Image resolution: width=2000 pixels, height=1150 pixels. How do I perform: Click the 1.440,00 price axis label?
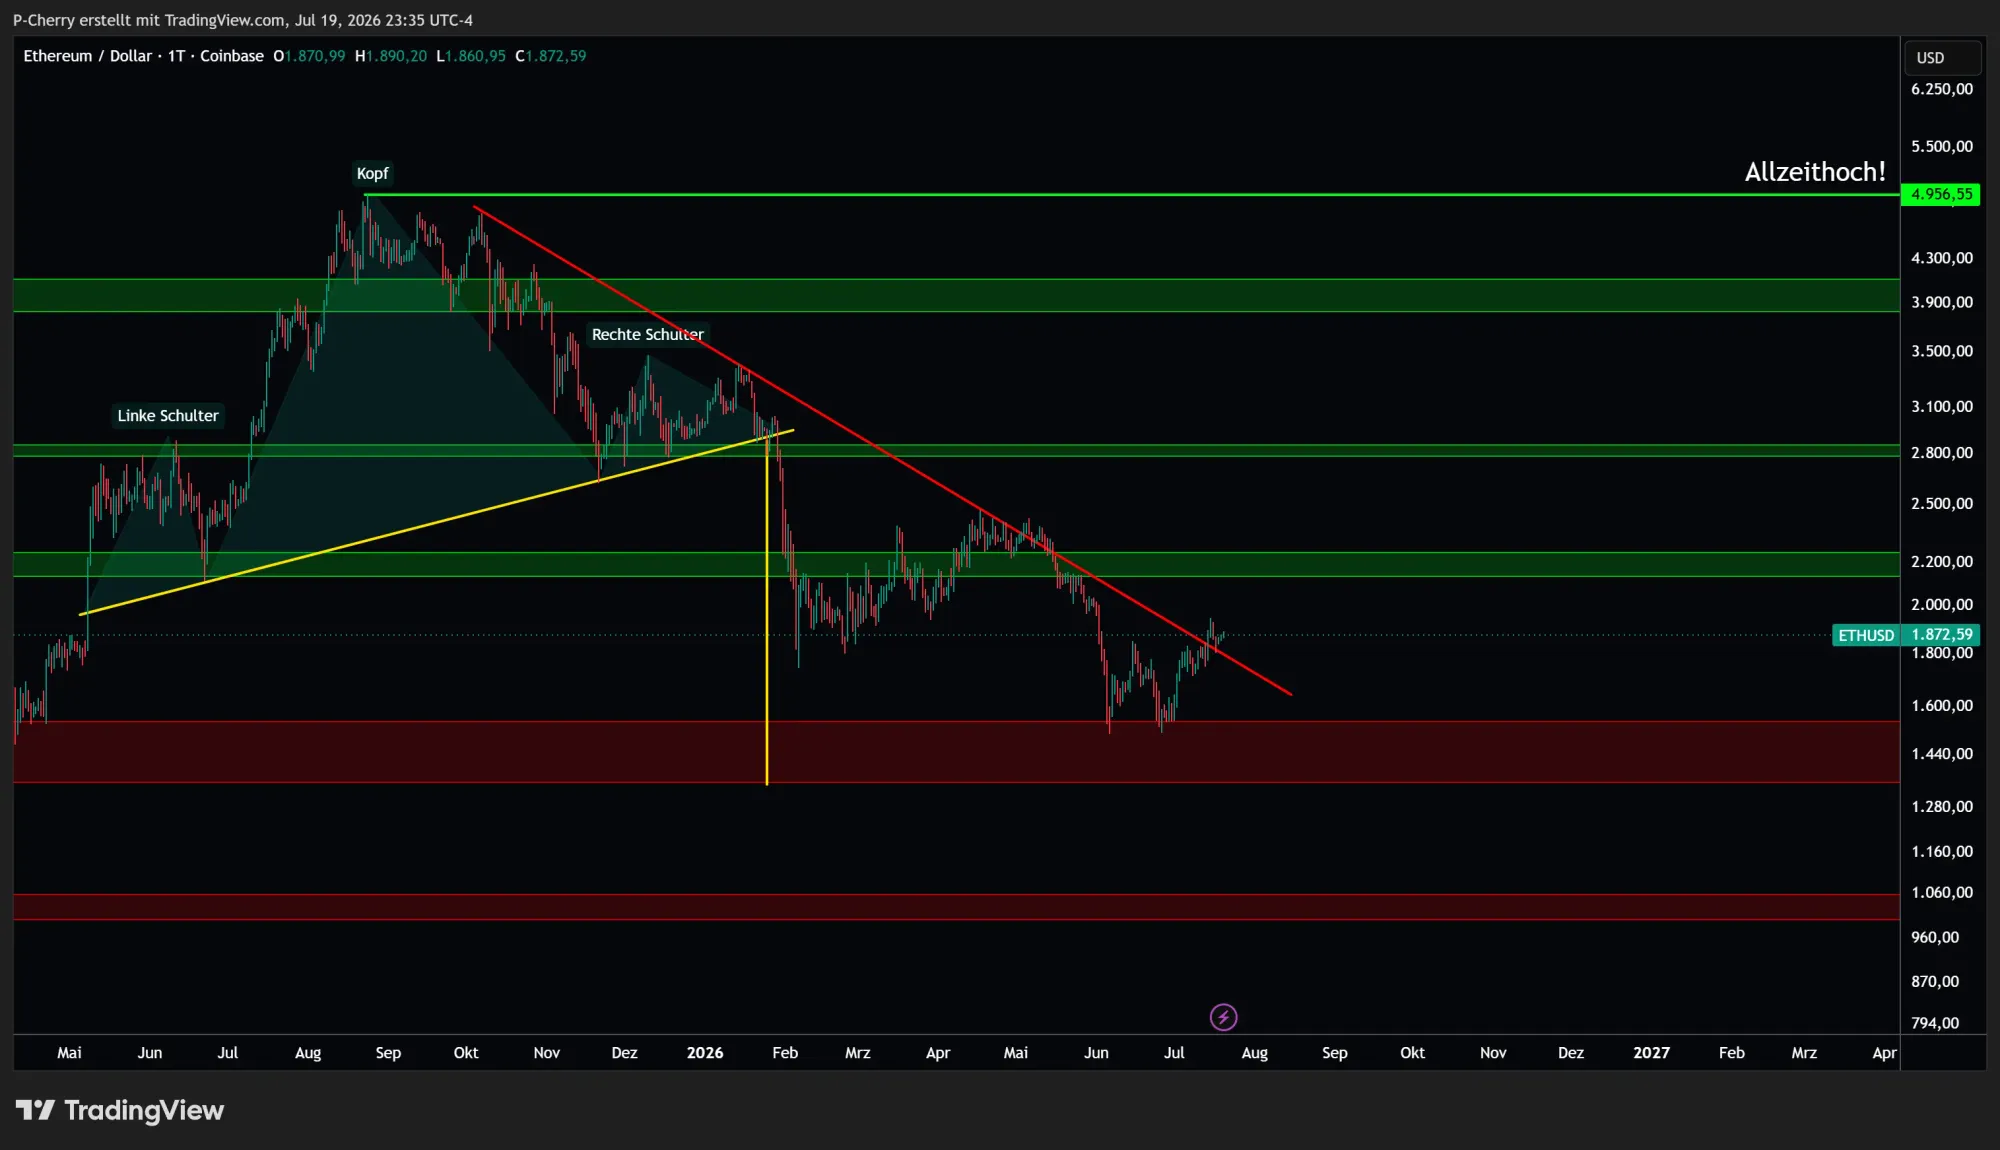click(x=1941, y=754)
